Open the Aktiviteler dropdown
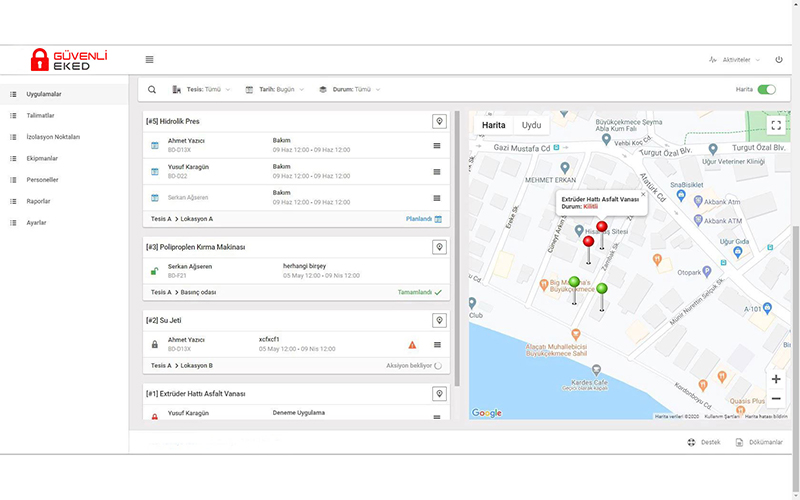800x500 pixels. pyautogui.click(x=734, y=60)
